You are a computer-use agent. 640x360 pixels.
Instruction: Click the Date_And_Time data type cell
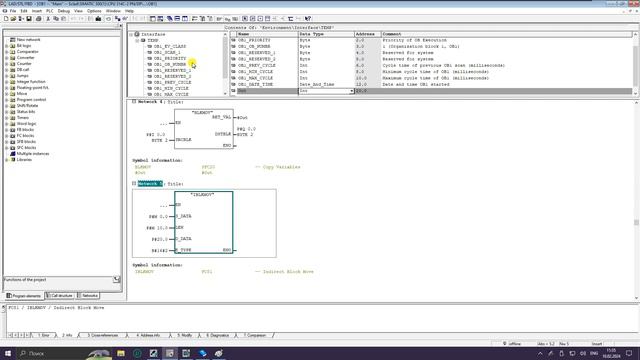pyautogui.click(x=326, y=84)
